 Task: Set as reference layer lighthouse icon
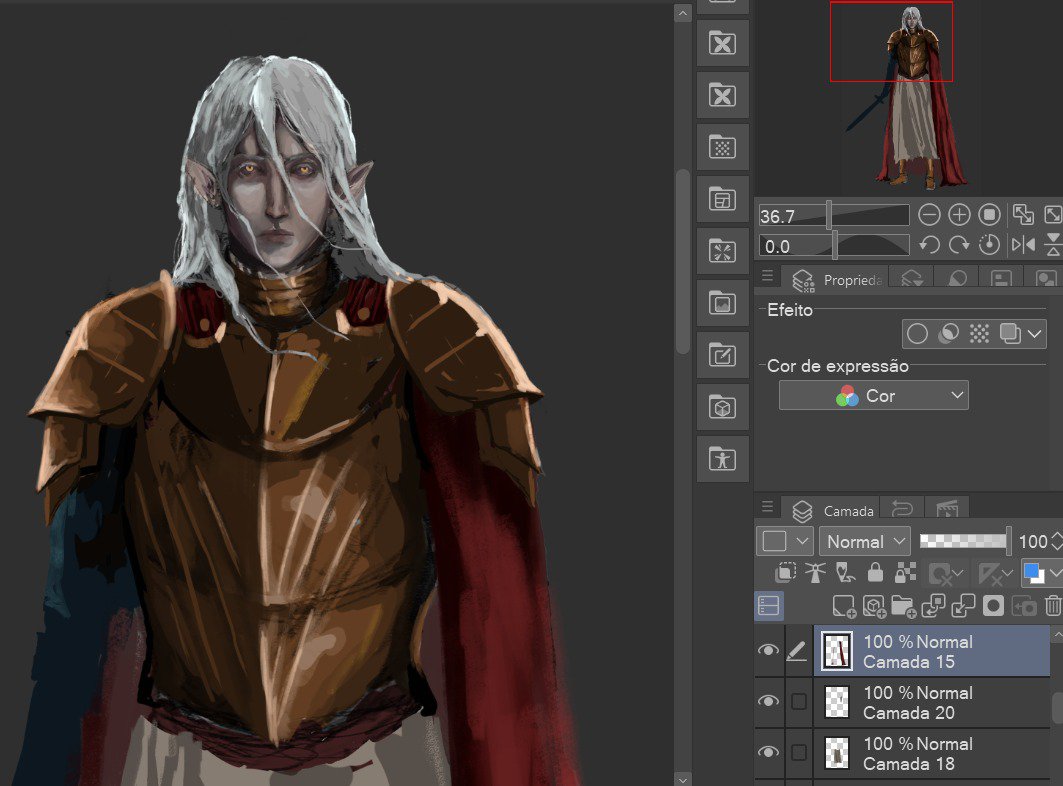816,574
